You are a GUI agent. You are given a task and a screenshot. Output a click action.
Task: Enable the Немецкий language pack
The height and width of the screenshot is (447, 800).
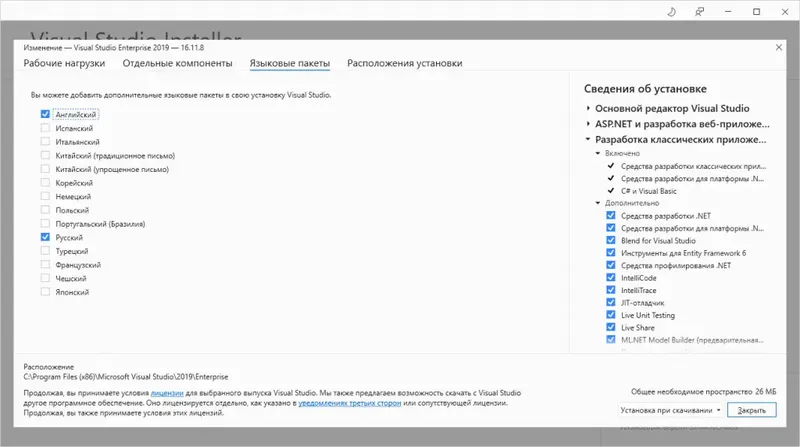pos(45,196)
